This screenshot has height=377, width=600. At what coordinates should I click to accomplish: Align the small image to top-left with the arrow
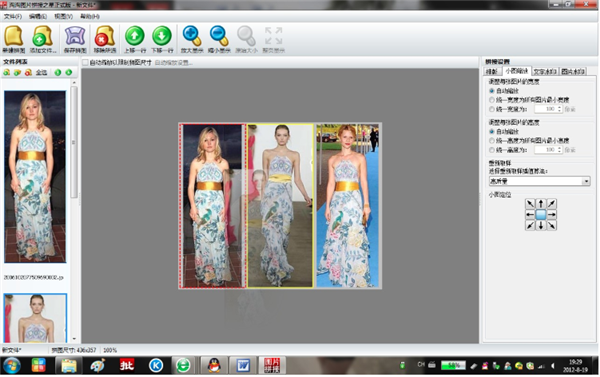[x=530, y=204]
